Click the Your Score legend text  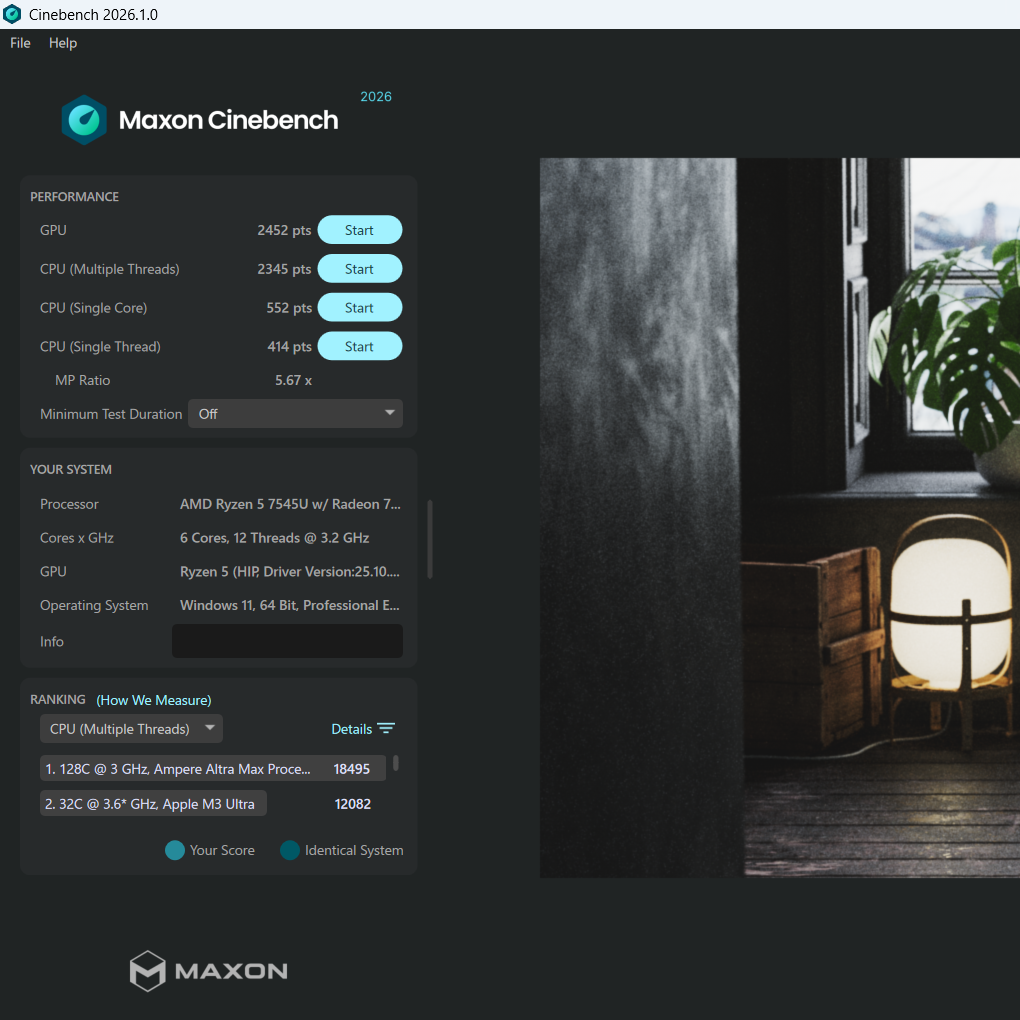[222, 850]
